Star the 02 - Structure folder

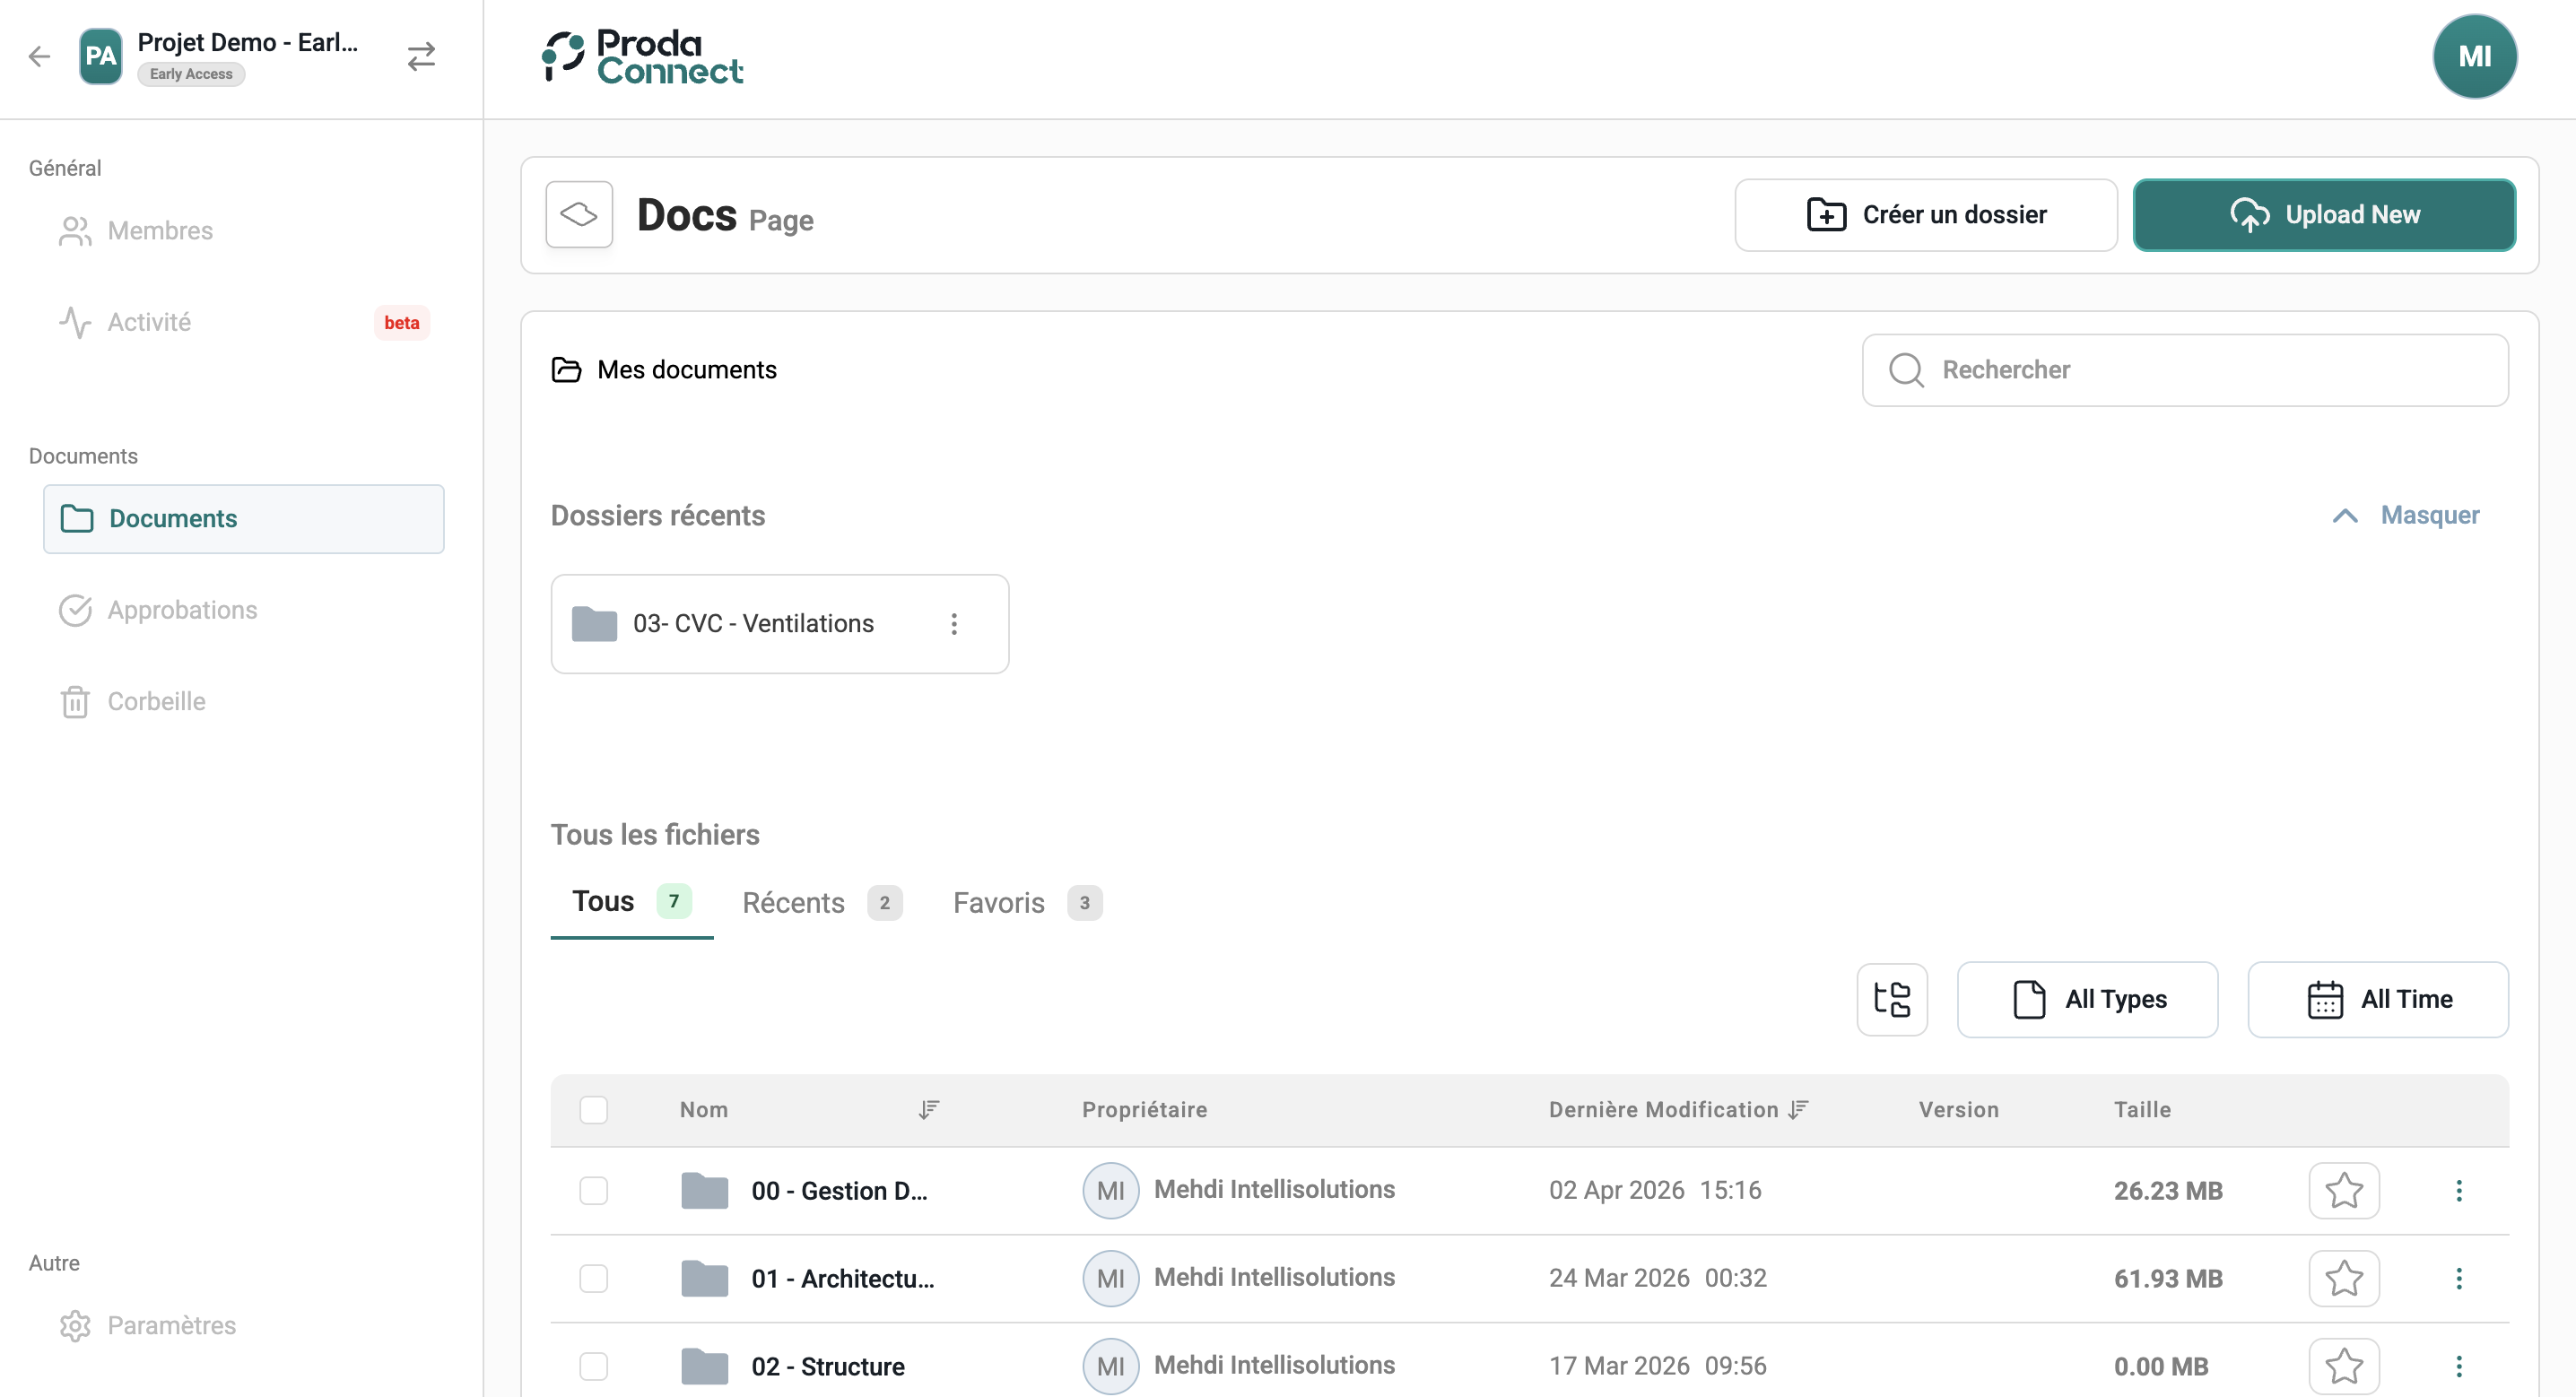2344,1366
